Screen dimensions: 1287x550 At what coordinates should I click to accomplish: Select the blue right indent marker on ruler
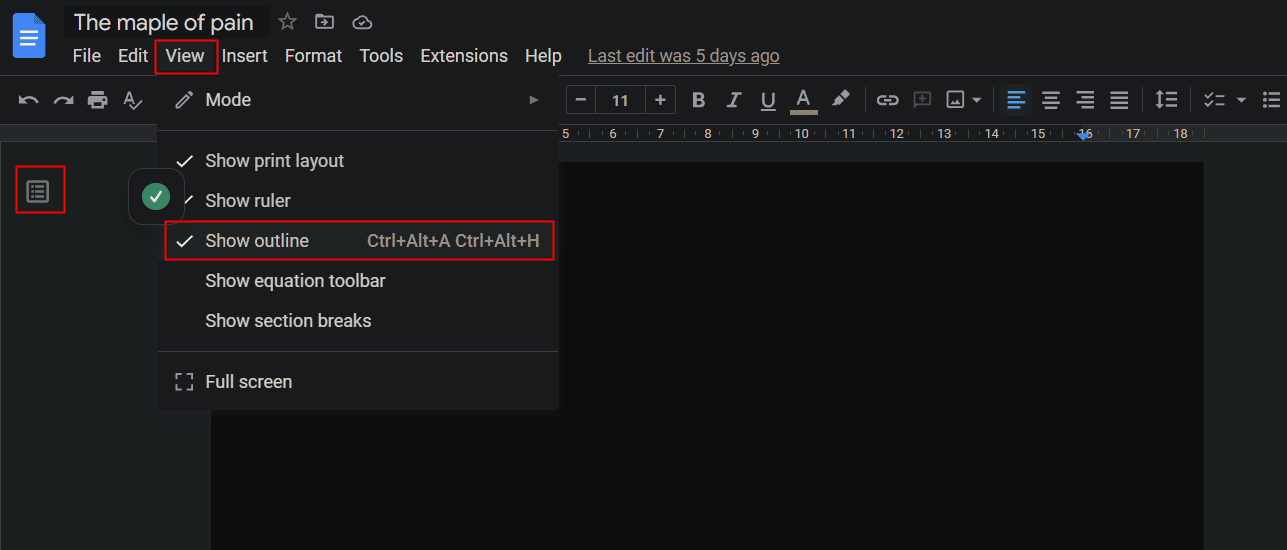(1083, 136)
